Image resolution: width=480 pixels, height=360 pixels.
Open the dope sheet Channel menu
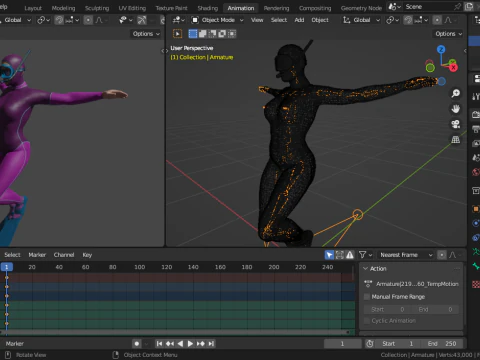coord(64,255)
